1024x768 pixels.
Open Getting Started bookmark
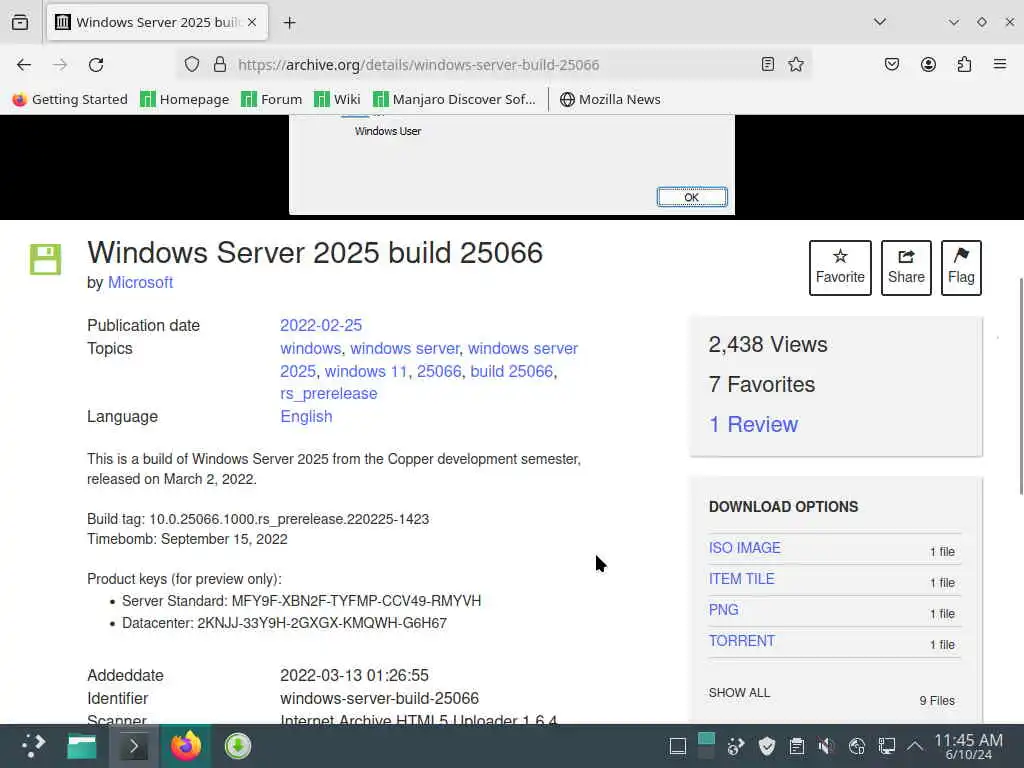pyautogui.click(x=71, y=99)
